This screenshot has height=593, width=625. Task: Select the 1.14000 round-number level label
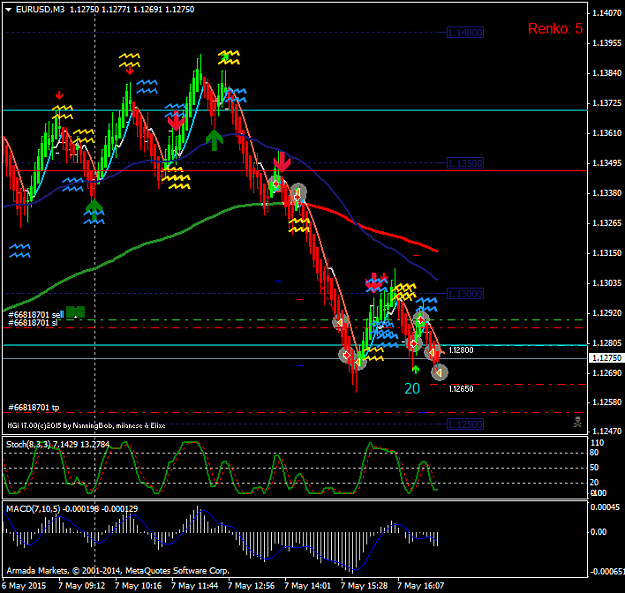point(465,33)
